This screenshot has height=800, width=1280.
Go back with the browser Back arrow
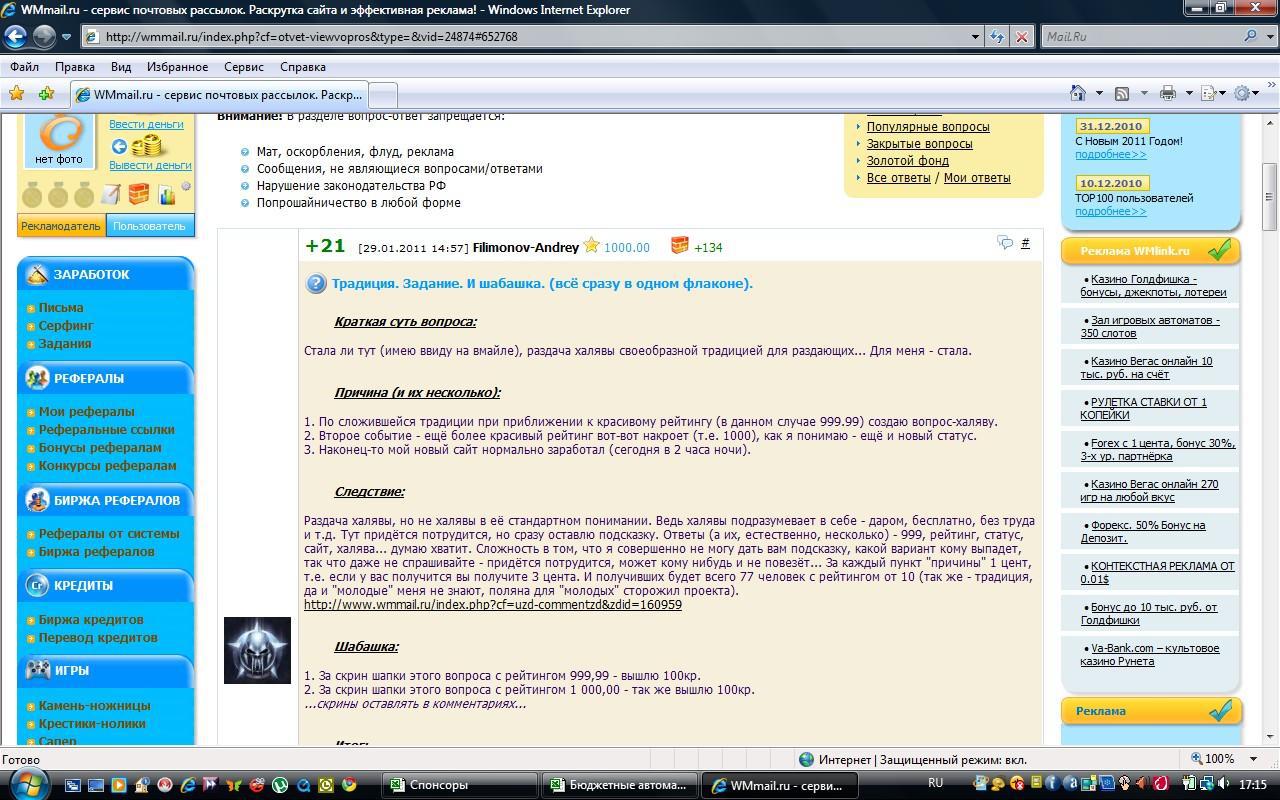tap(15, 37)
